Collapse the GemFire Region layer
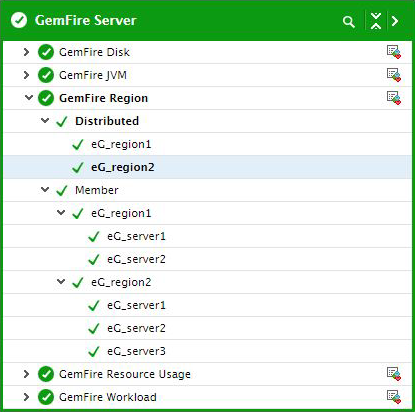This screenshot has height=412, width=415. [x=29, y=98]
